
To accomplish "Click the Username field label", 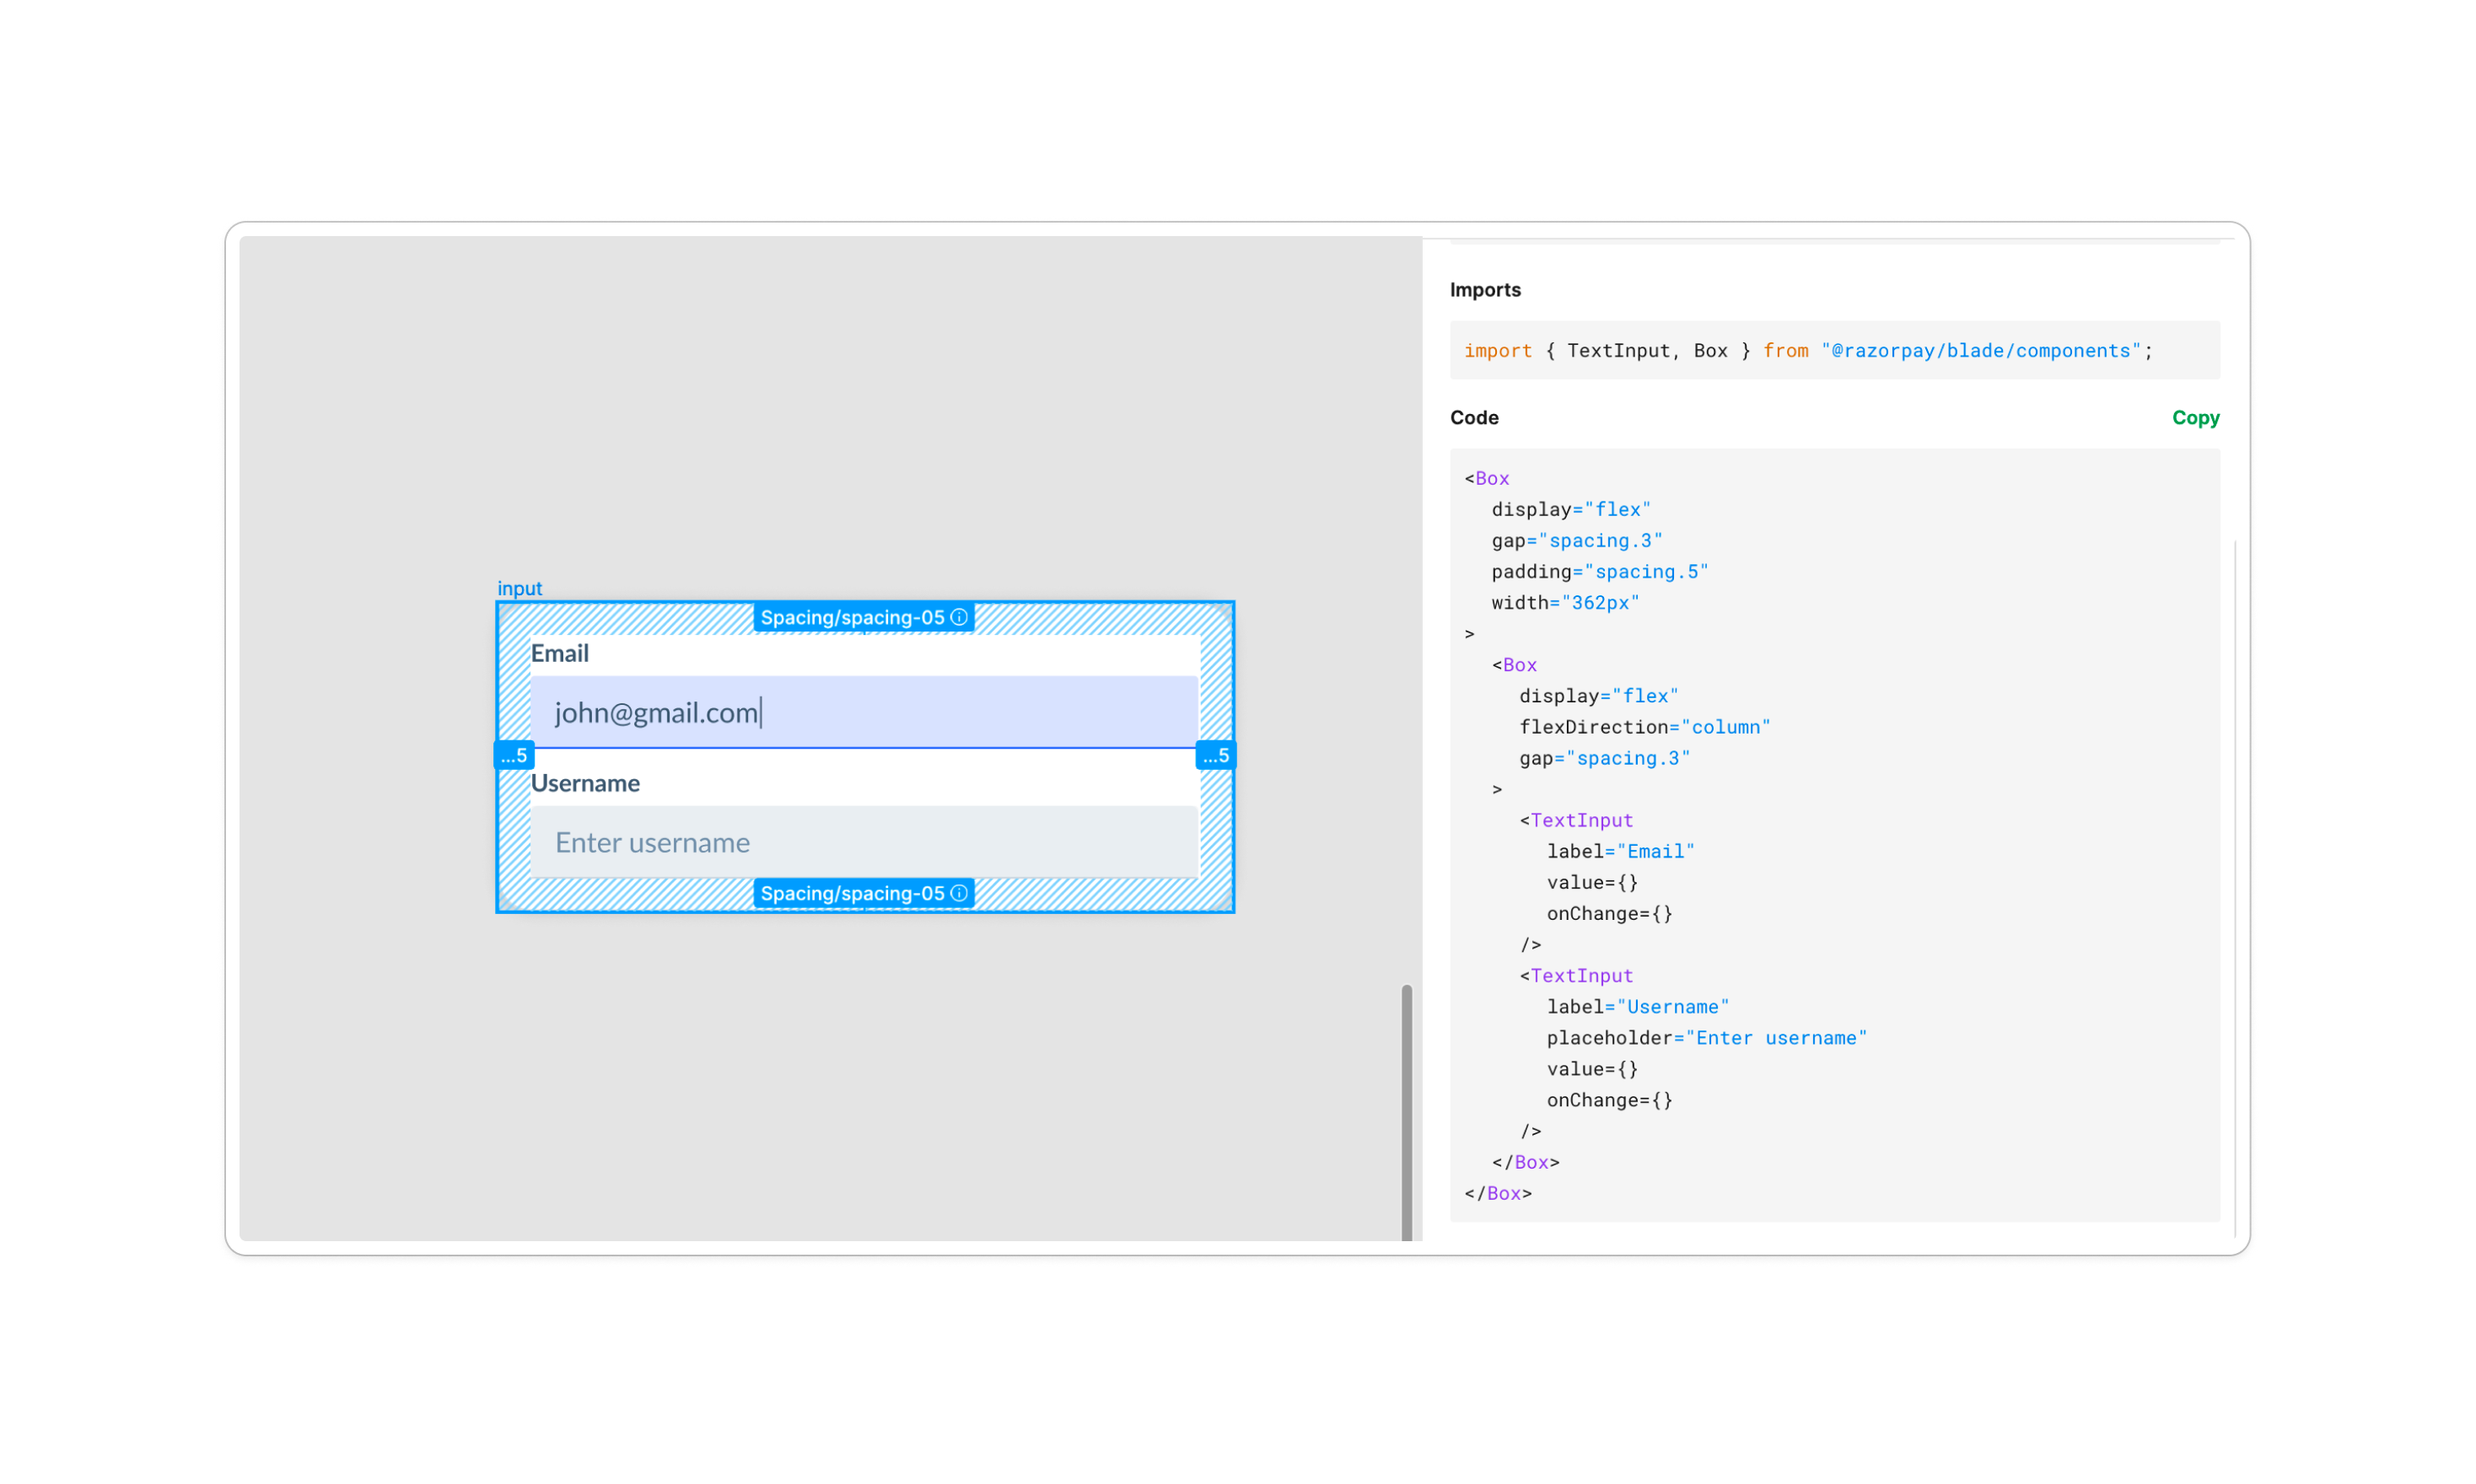I will (584, 783).
